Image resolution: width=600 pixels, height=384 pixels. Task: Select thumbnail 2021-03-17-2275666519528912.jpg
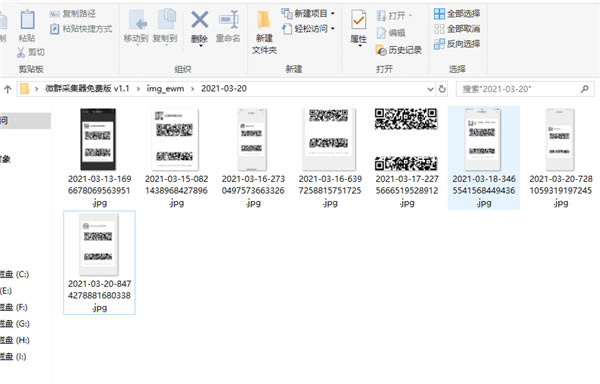406,139
